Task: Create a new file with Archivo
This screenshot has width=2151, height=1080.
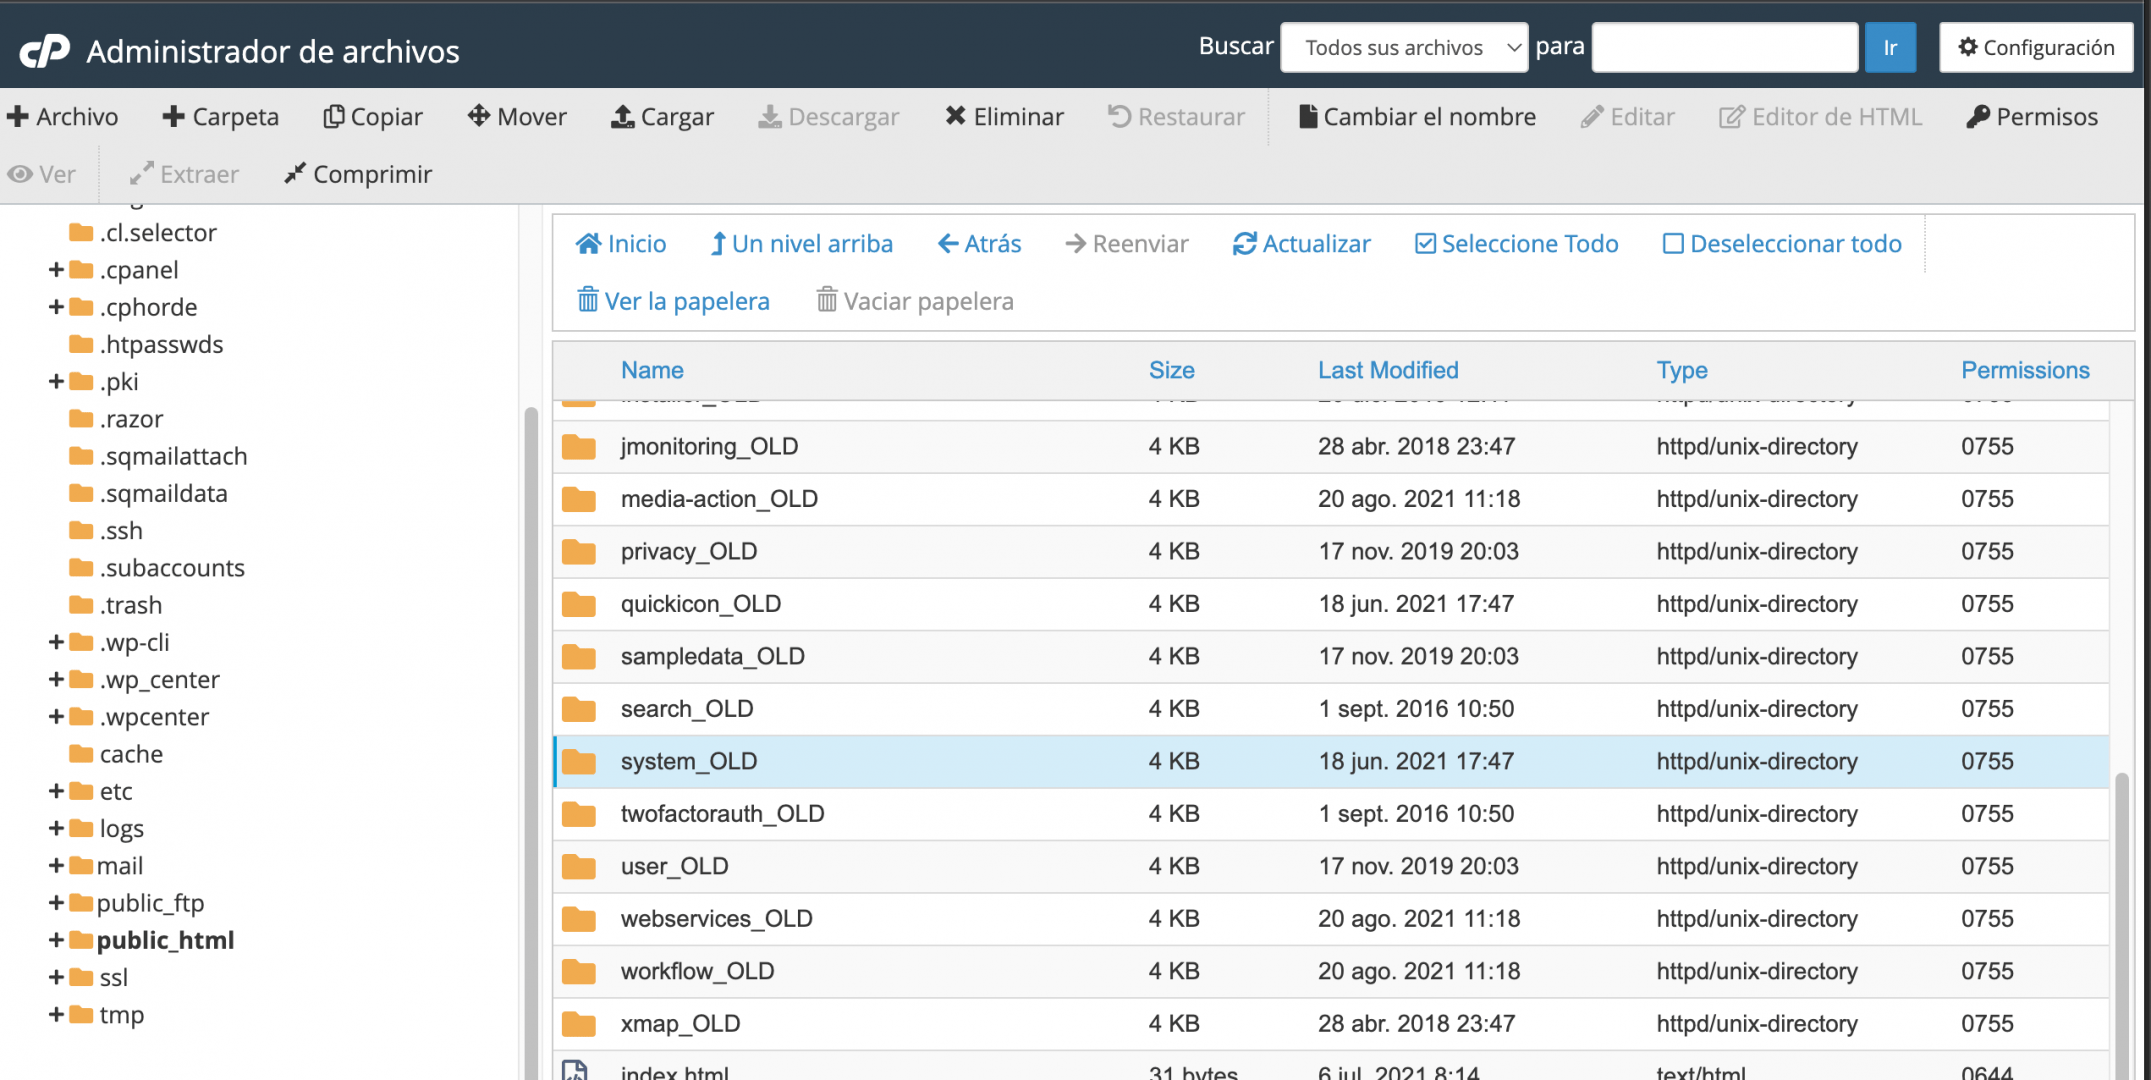Action: 62,117
